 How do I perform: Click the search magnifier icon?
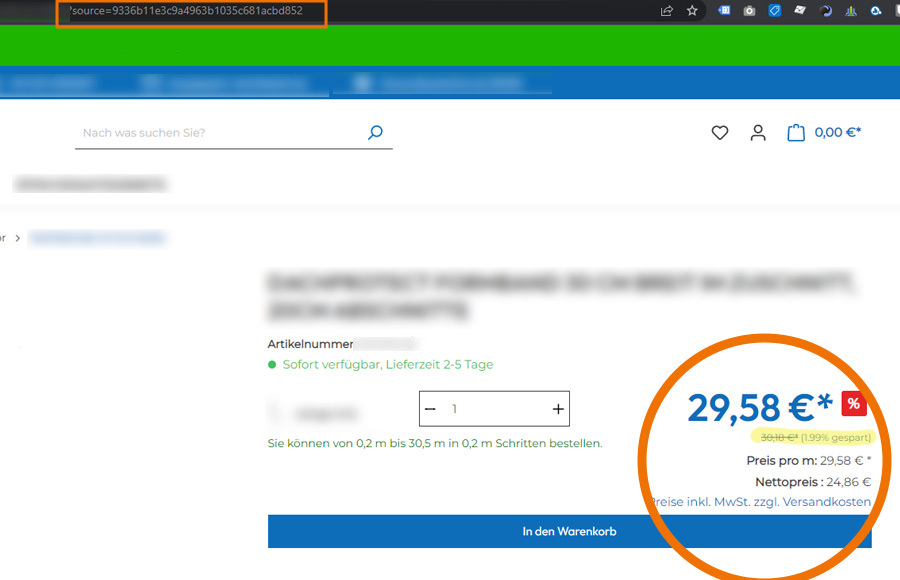(x=375, y=132)
